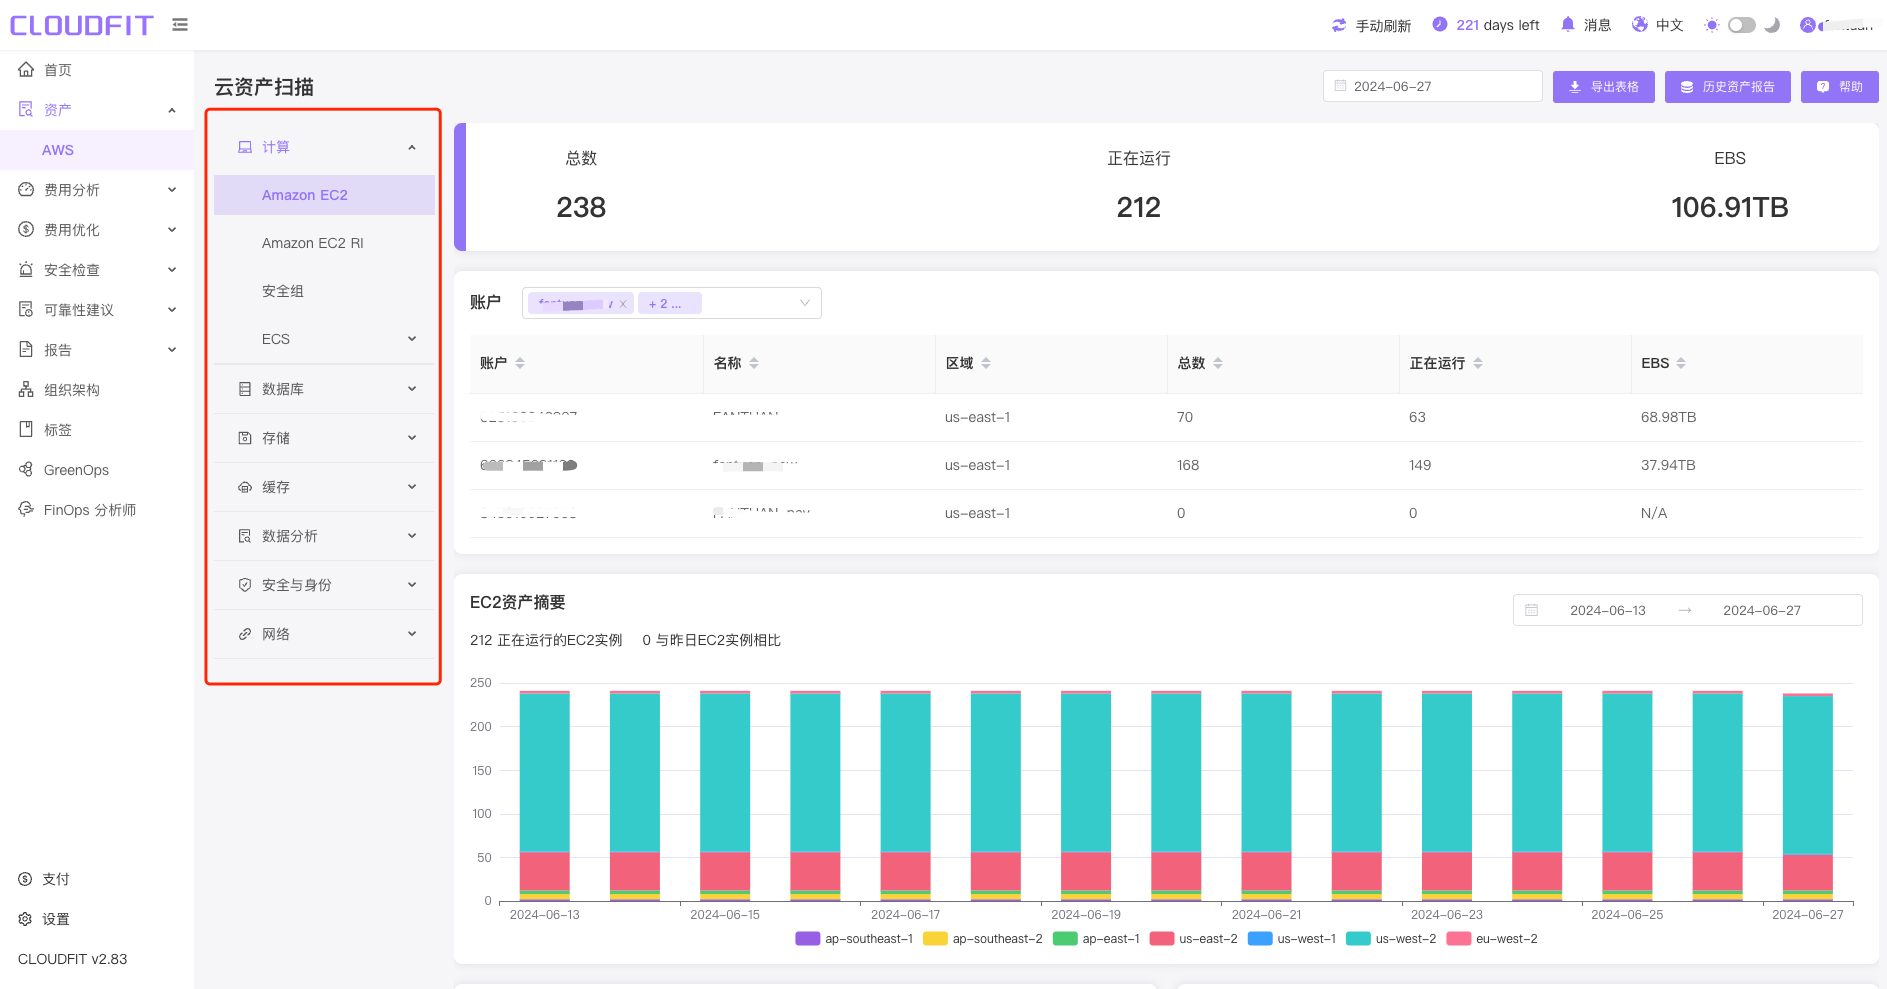Click 导出表格 export button
Screen dimensions: 1887x989
click(1603, 87)
